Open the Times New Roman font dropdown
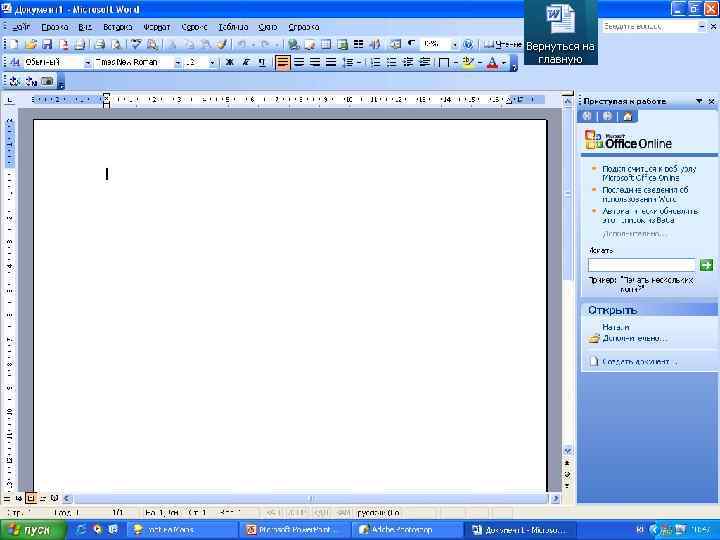This screenshot has height=540, width=720. 178,62
